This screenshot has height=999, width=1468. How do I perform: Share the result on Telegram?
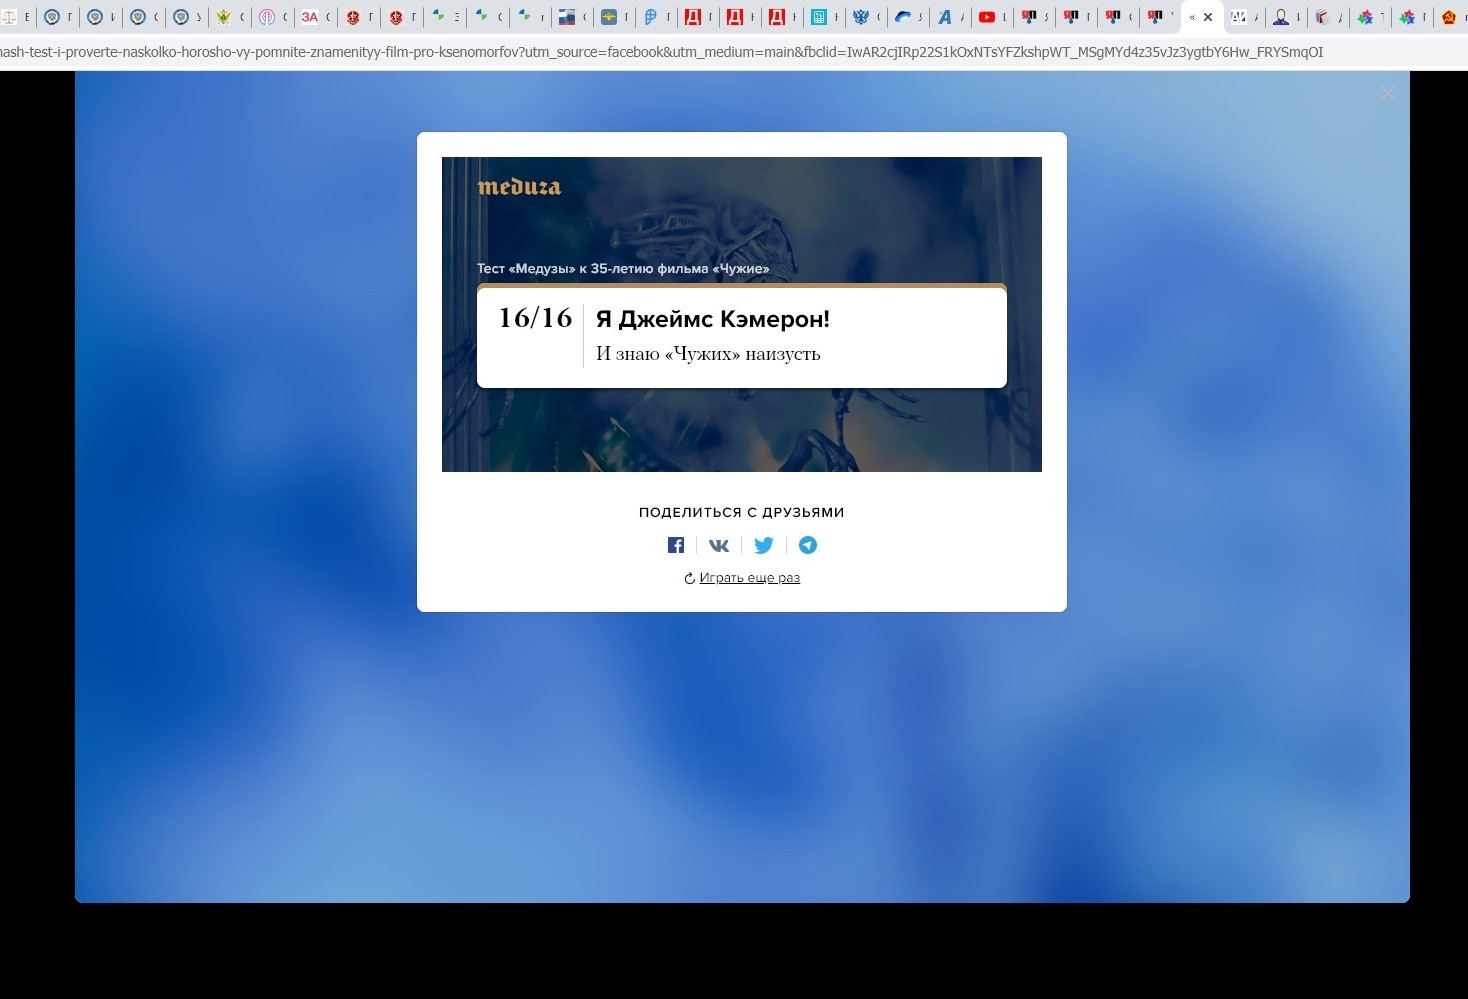click(x=808, y=545)
